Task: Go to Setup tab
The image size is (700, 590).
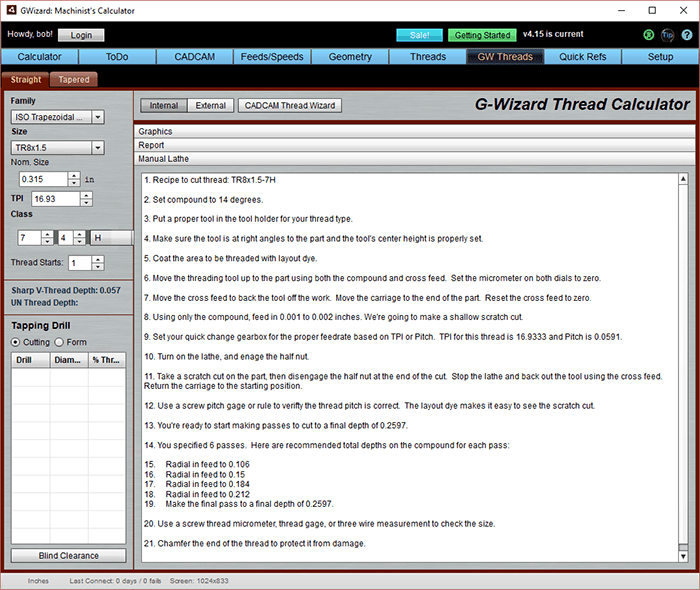Action: 660,57
